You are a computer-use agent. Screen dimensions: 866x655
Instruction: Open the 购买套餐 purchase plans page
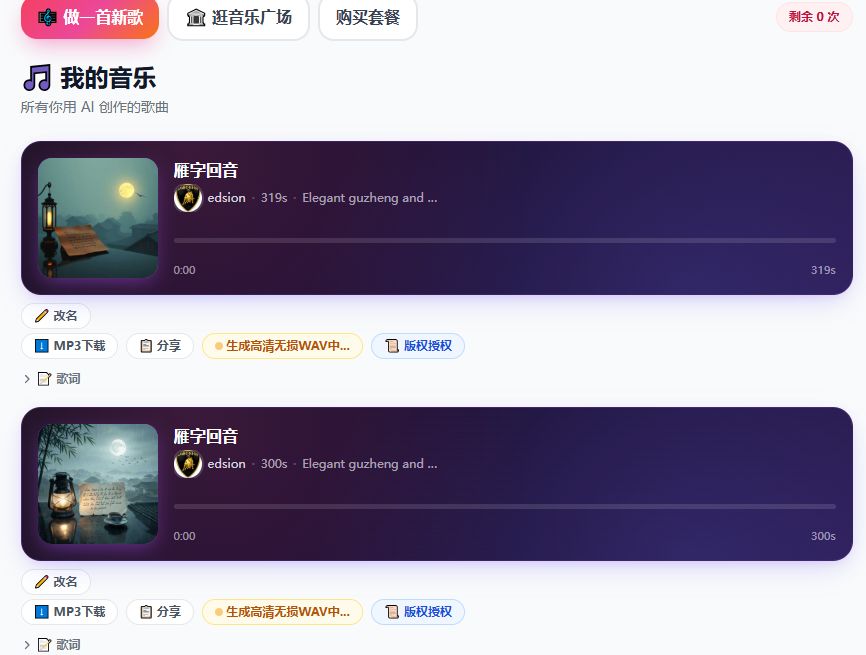tap(367, 18)
